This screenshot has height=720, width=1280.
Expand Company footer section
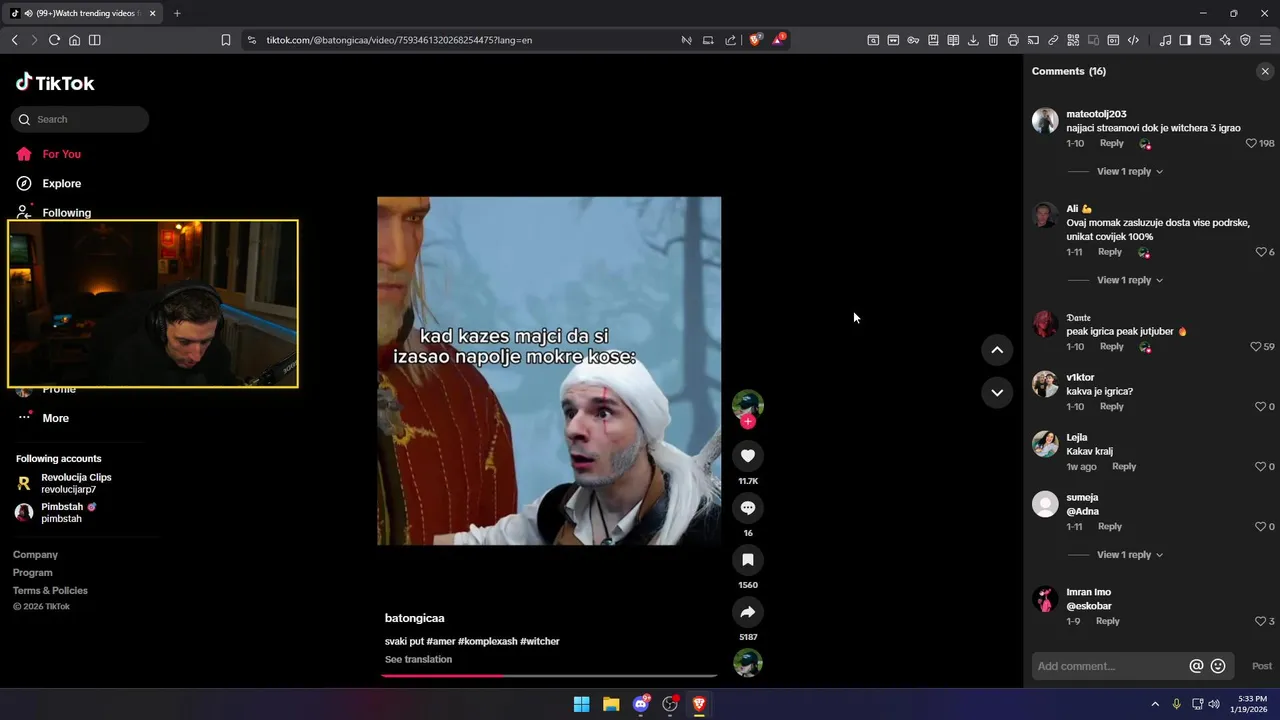click(35, 554)
